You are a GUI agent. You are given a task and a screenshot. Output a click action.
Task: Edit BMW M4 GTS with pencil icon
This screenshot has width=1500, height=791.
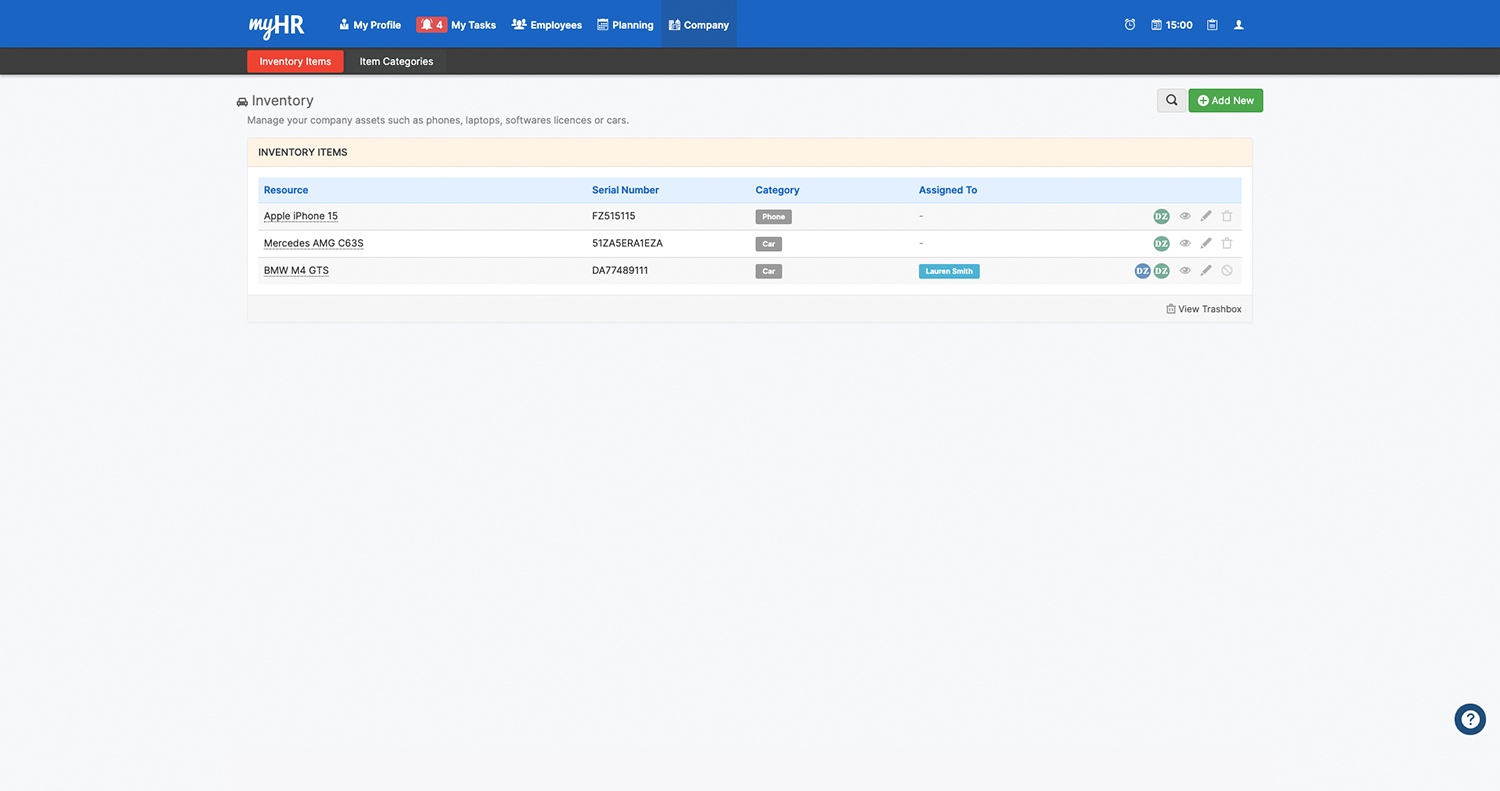pyautogui.click(x=1206, y=271)
